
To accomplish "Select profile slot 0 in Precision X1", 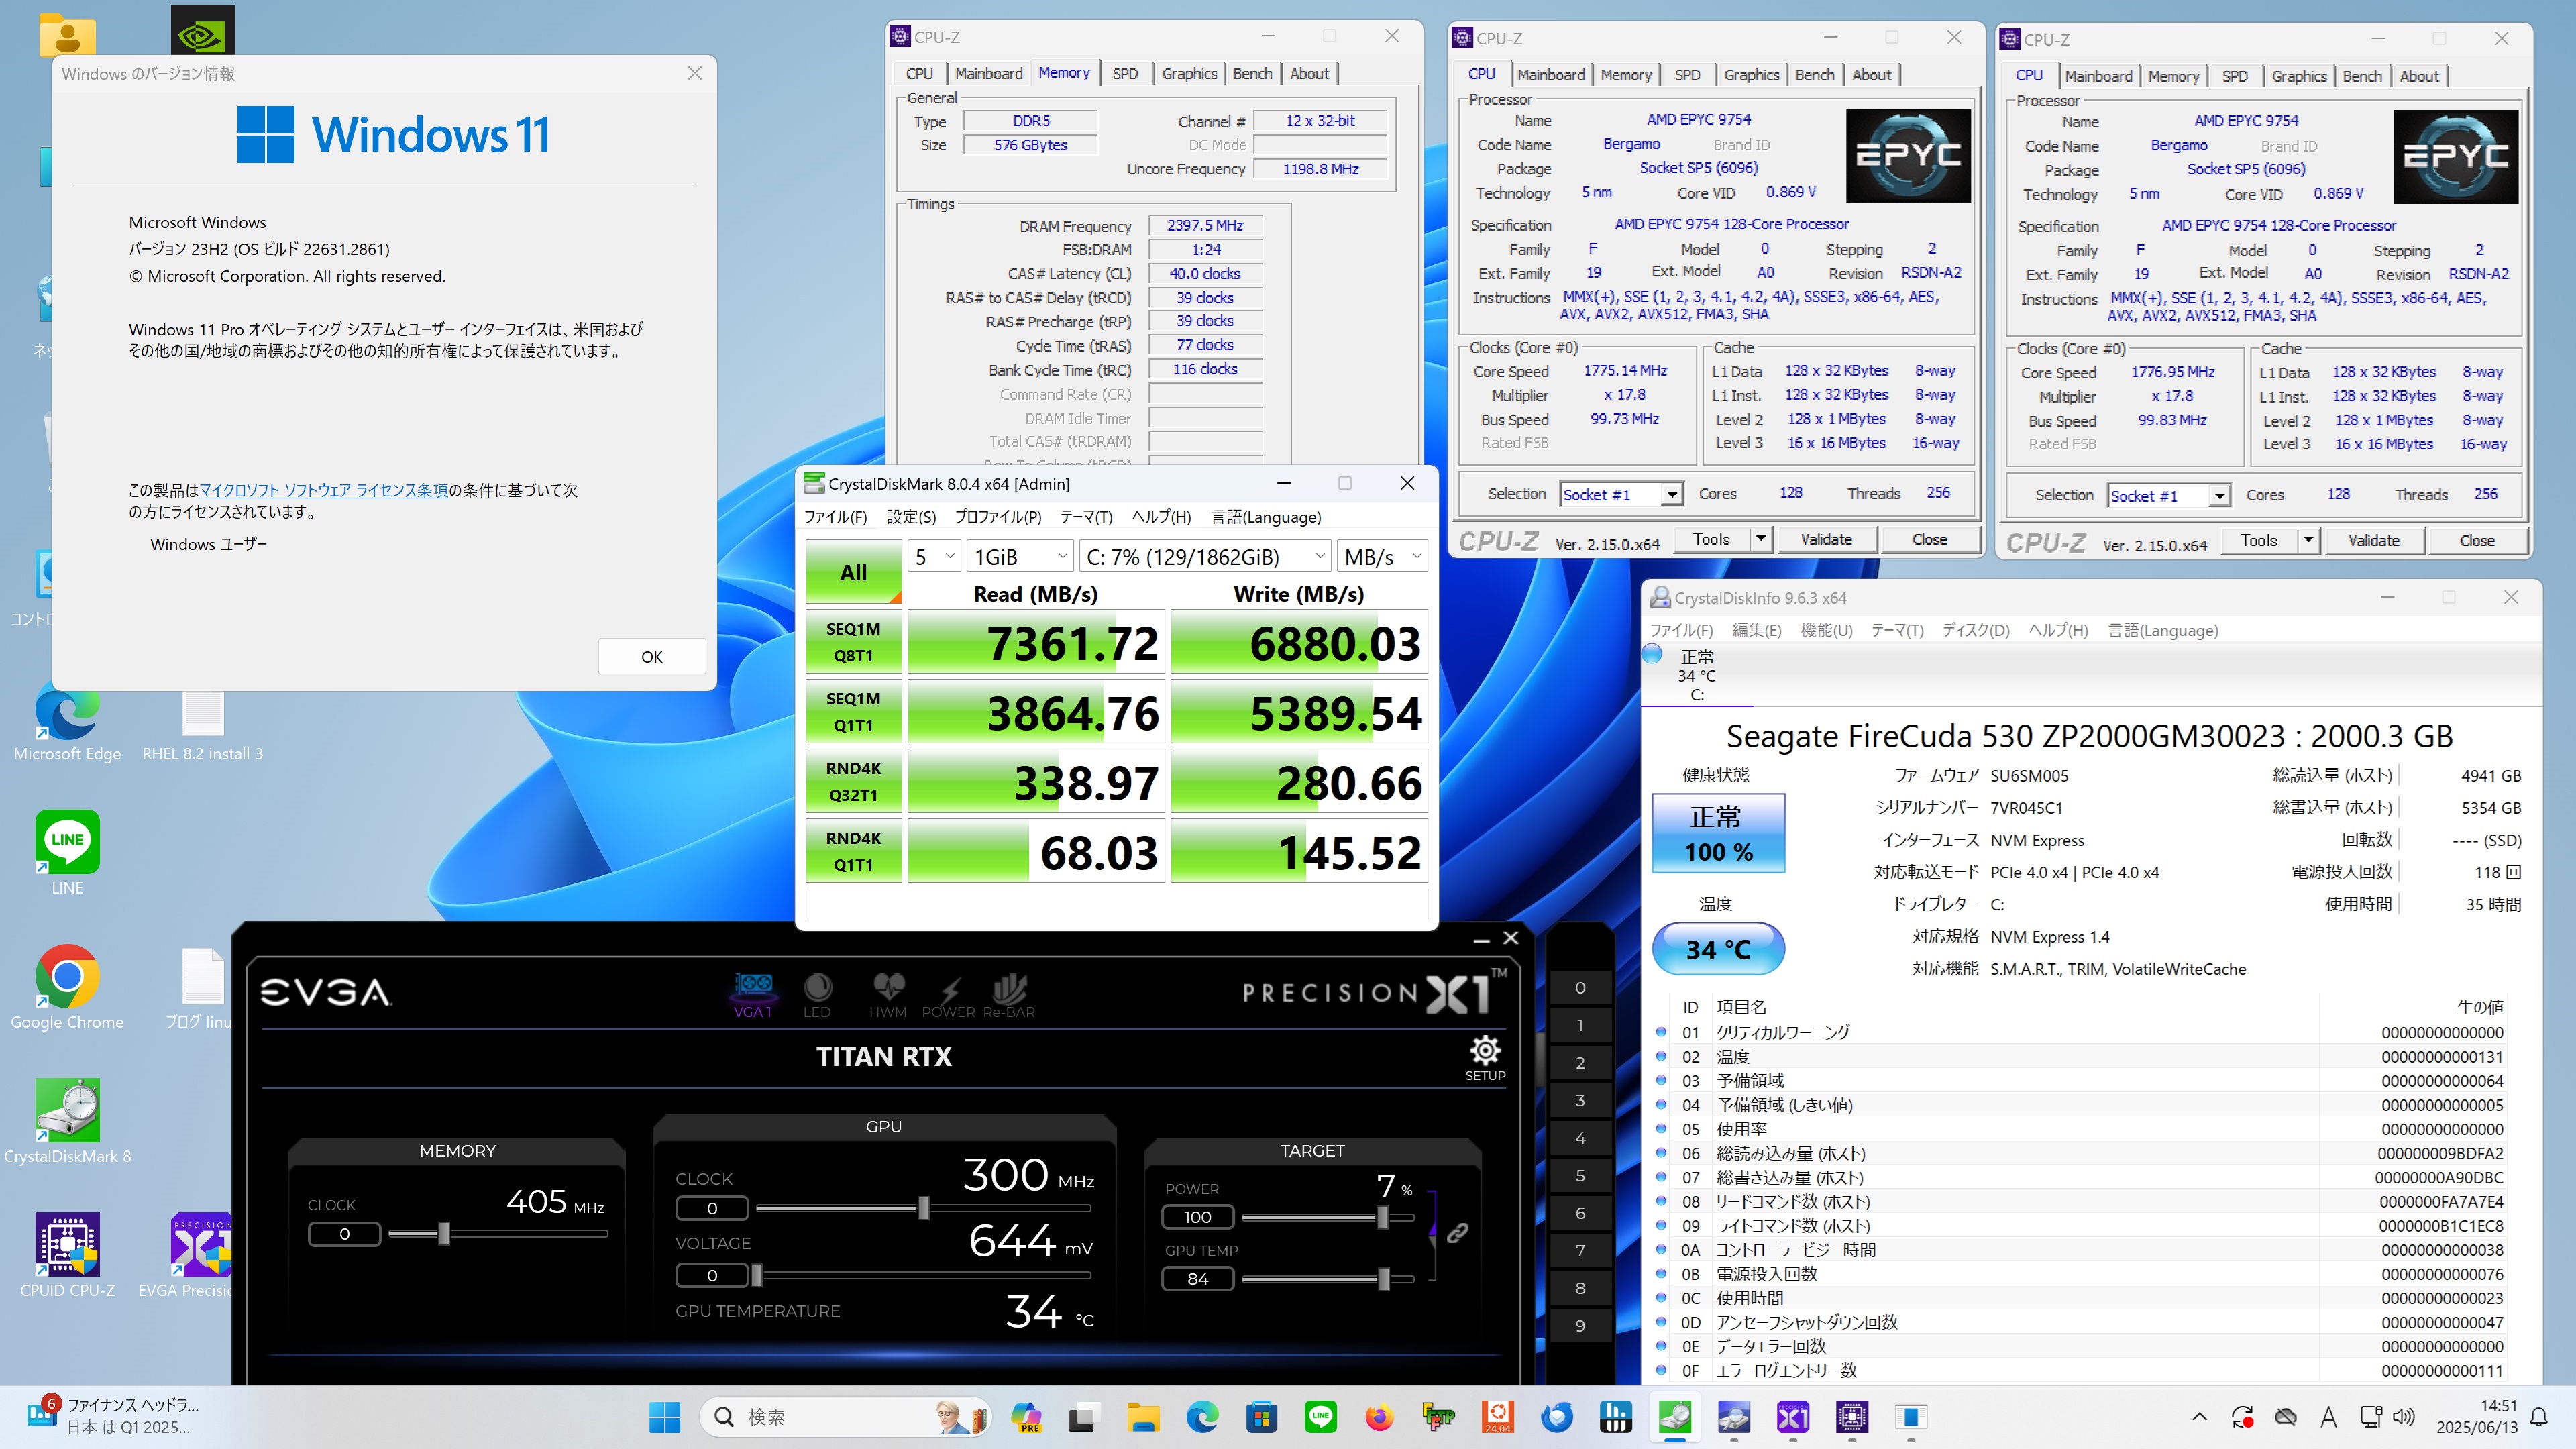I will click(x=1580, y=988).
